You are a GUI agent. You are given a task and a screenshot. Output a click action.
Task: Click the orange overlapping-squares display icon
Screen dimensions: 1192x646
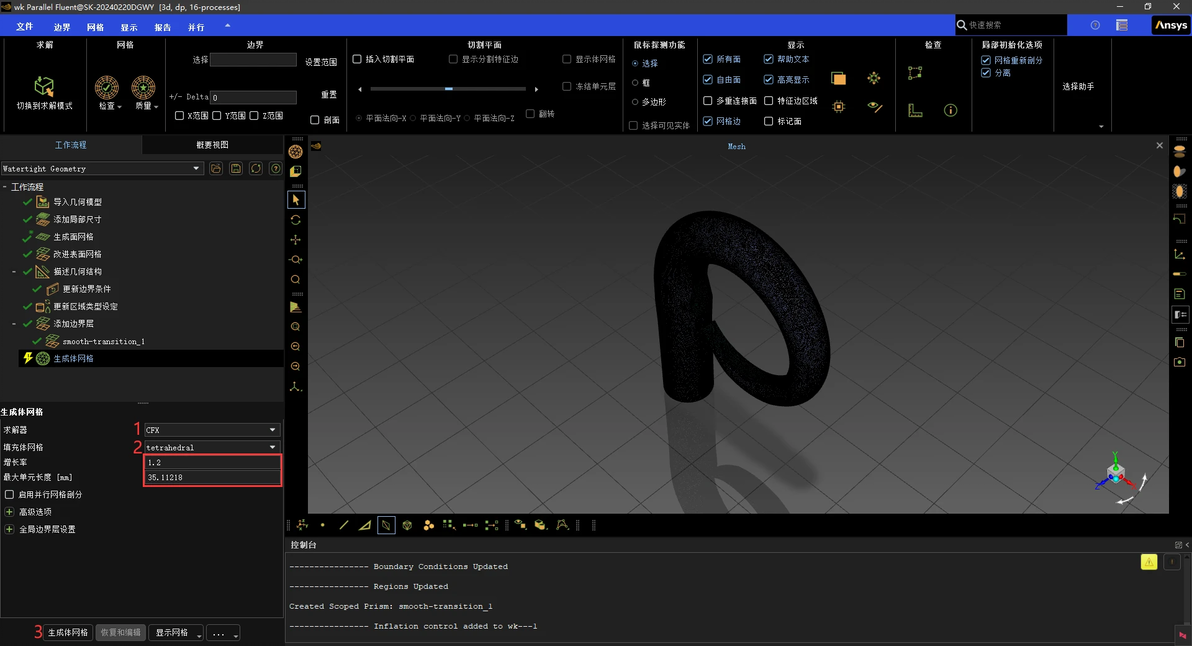pyautogui.click(x=839, y=78)
